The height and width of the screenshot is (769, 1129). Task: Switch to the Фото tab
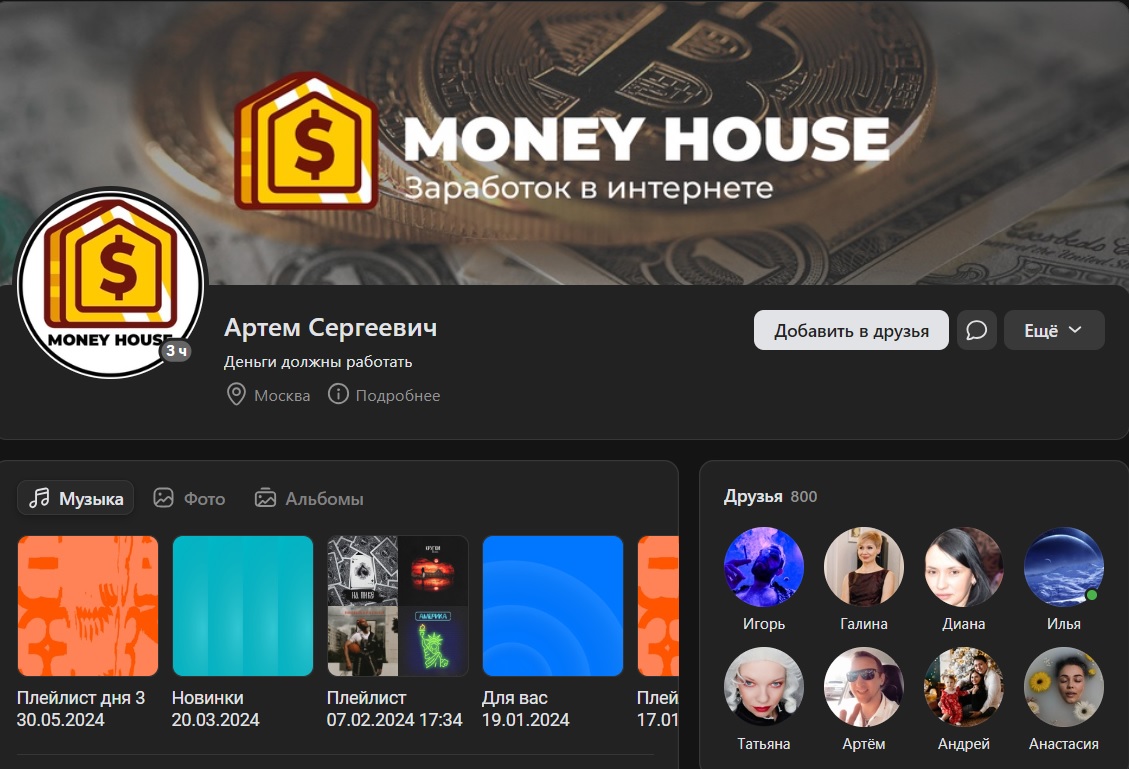tap(189, 498)
